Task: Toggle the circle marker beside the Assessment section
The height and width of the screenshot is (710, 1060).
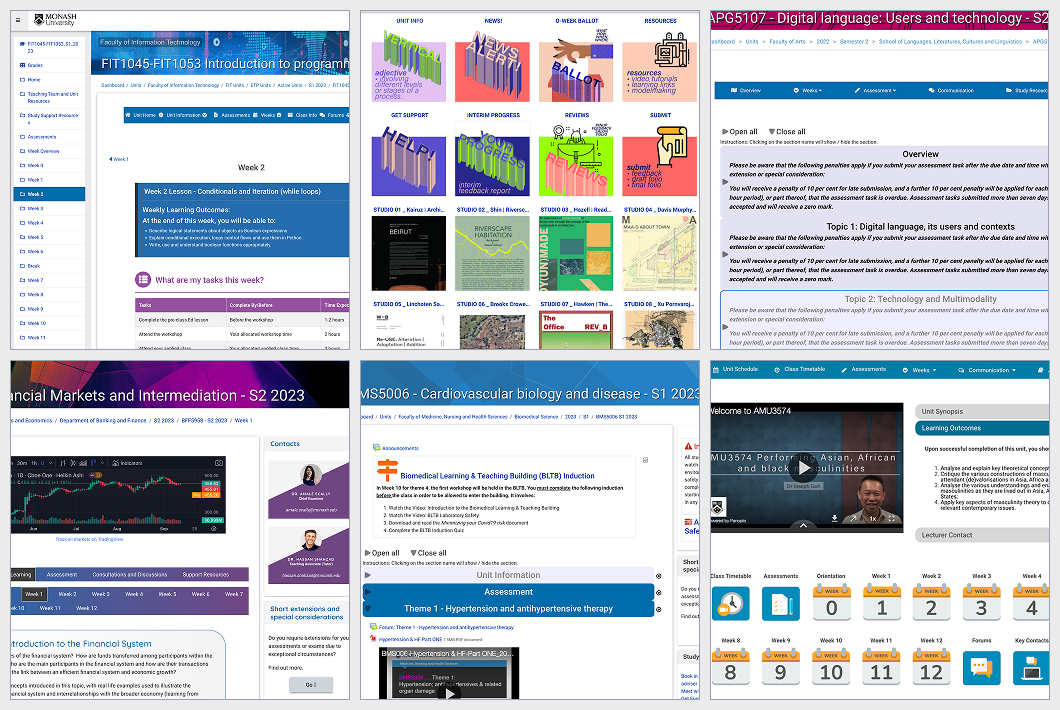Action: point(658,593)
